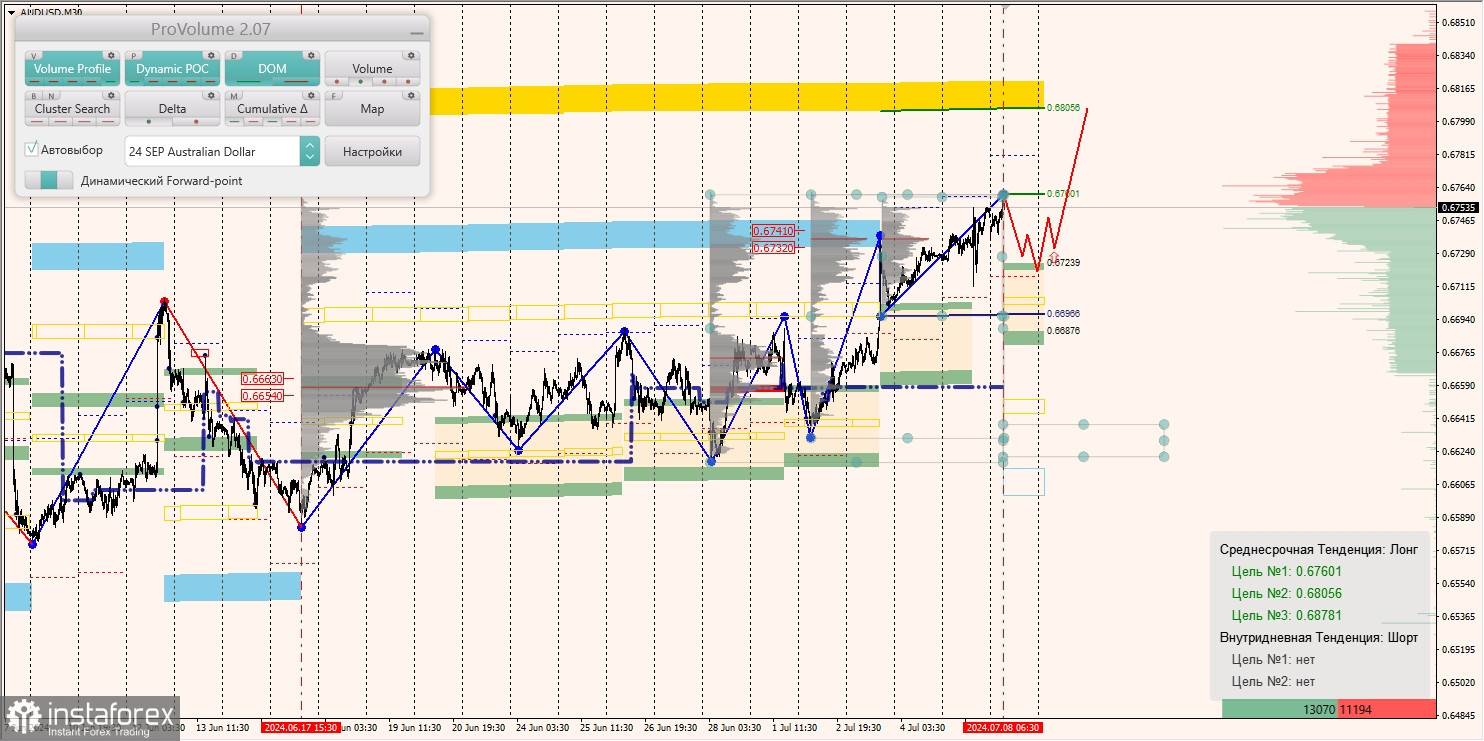Viewport: 1484px width, 741px height.
Task: Click the Среднесрочная Тенденция: Лонг text
Action: pos(1317,550)
